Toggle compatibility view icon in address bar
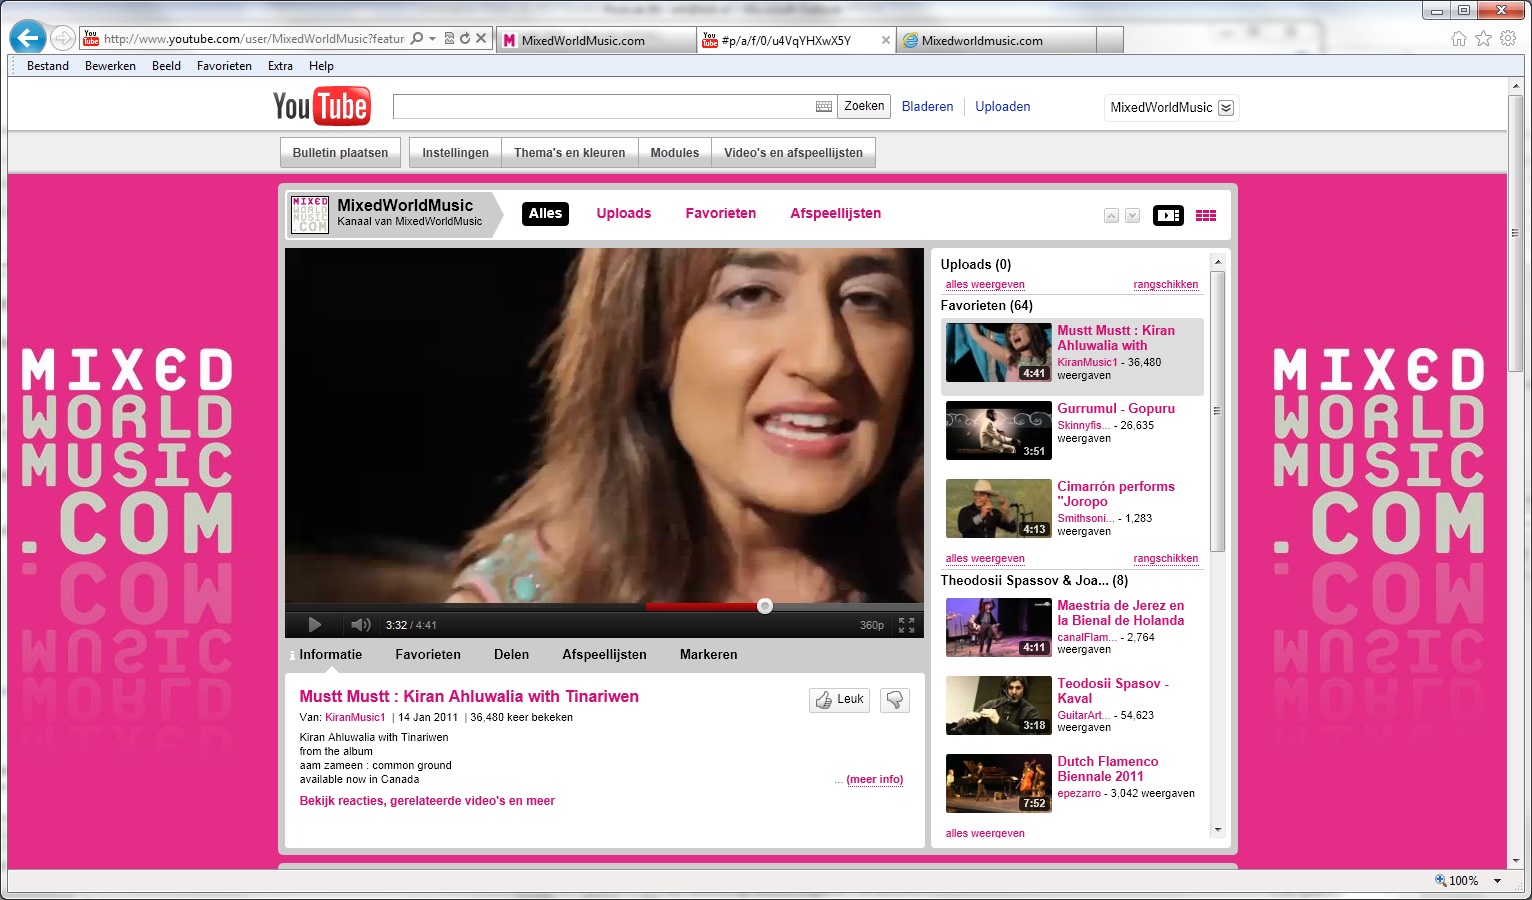This screenshot has width=1532, height=900. coord(449,39)
